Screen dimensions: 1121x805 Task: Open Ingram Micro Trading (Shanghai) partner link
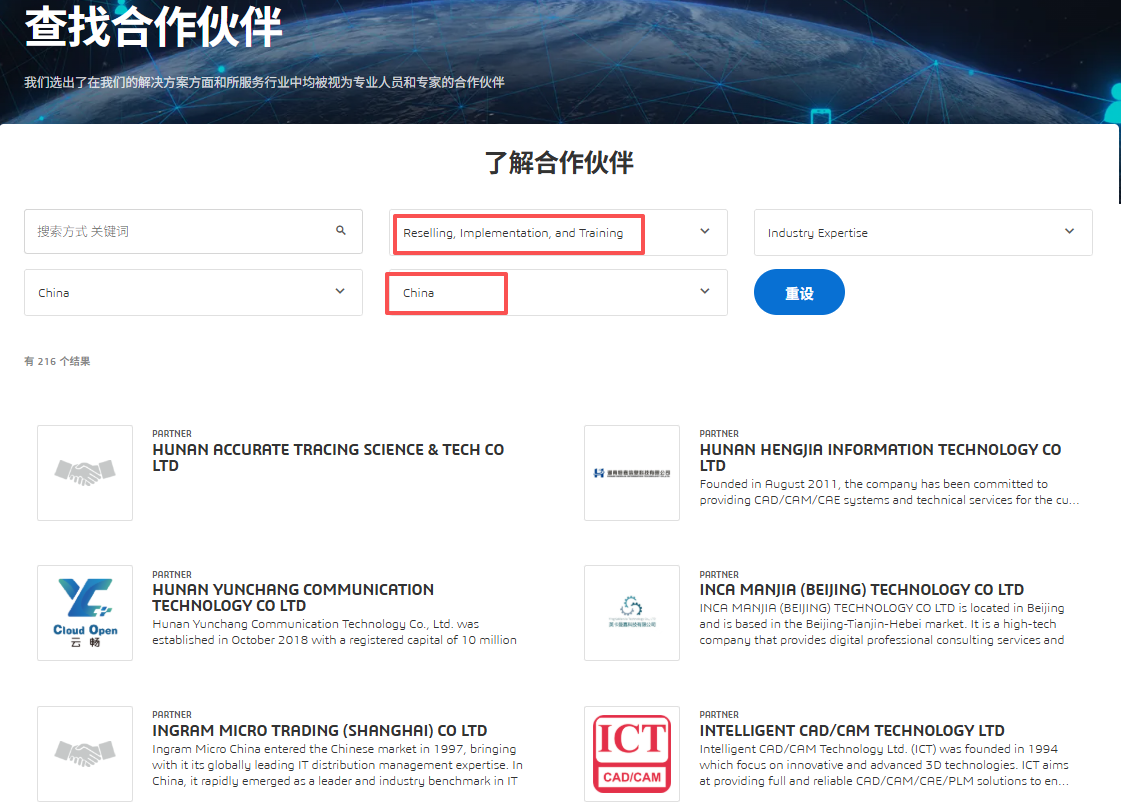click(x=320, y=731)
